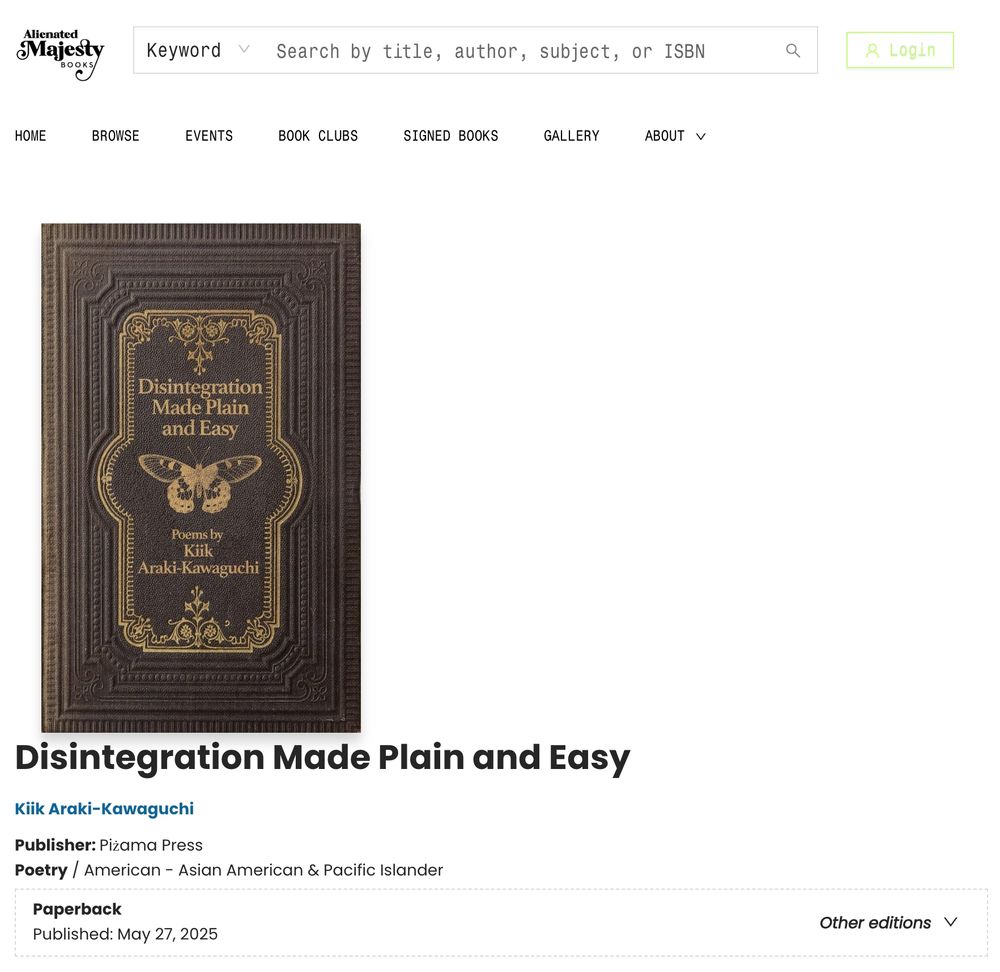Screen dimensions: 1000x972
Task: Open the Signed Books section
Action: click(450, 136)
